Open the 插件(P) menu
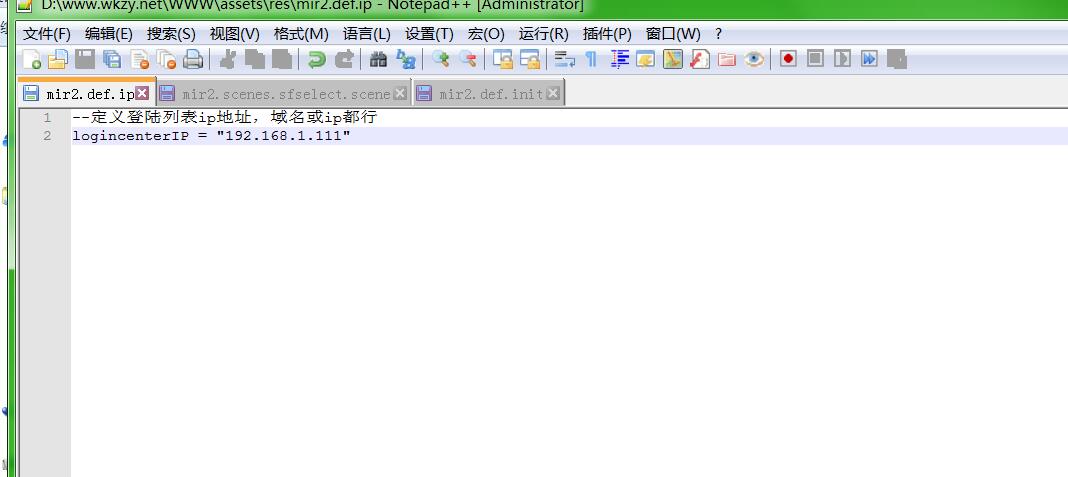 click(x=607, y=33)
